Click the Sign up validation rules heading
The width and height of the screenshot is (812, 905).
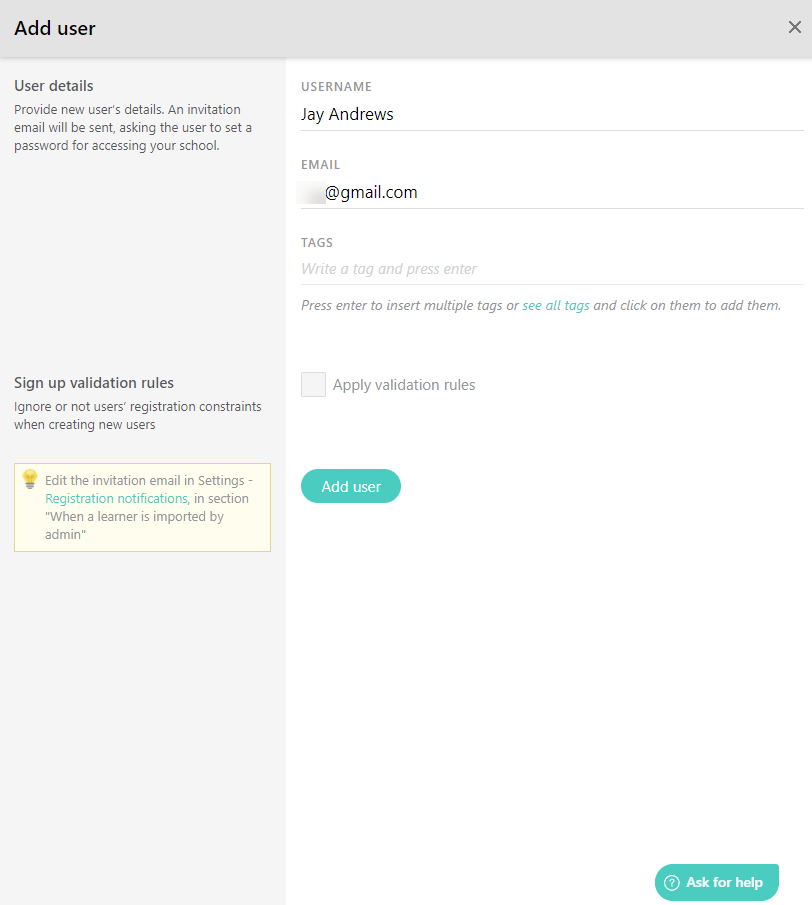pos(93,382)
